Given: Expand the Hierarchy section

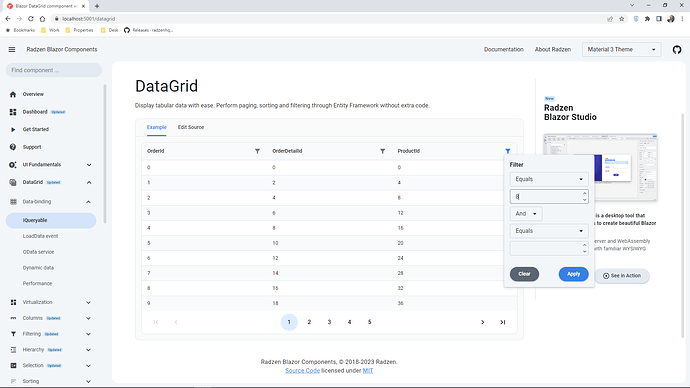Looking at the screenshot, I should (x=88, y=350).
